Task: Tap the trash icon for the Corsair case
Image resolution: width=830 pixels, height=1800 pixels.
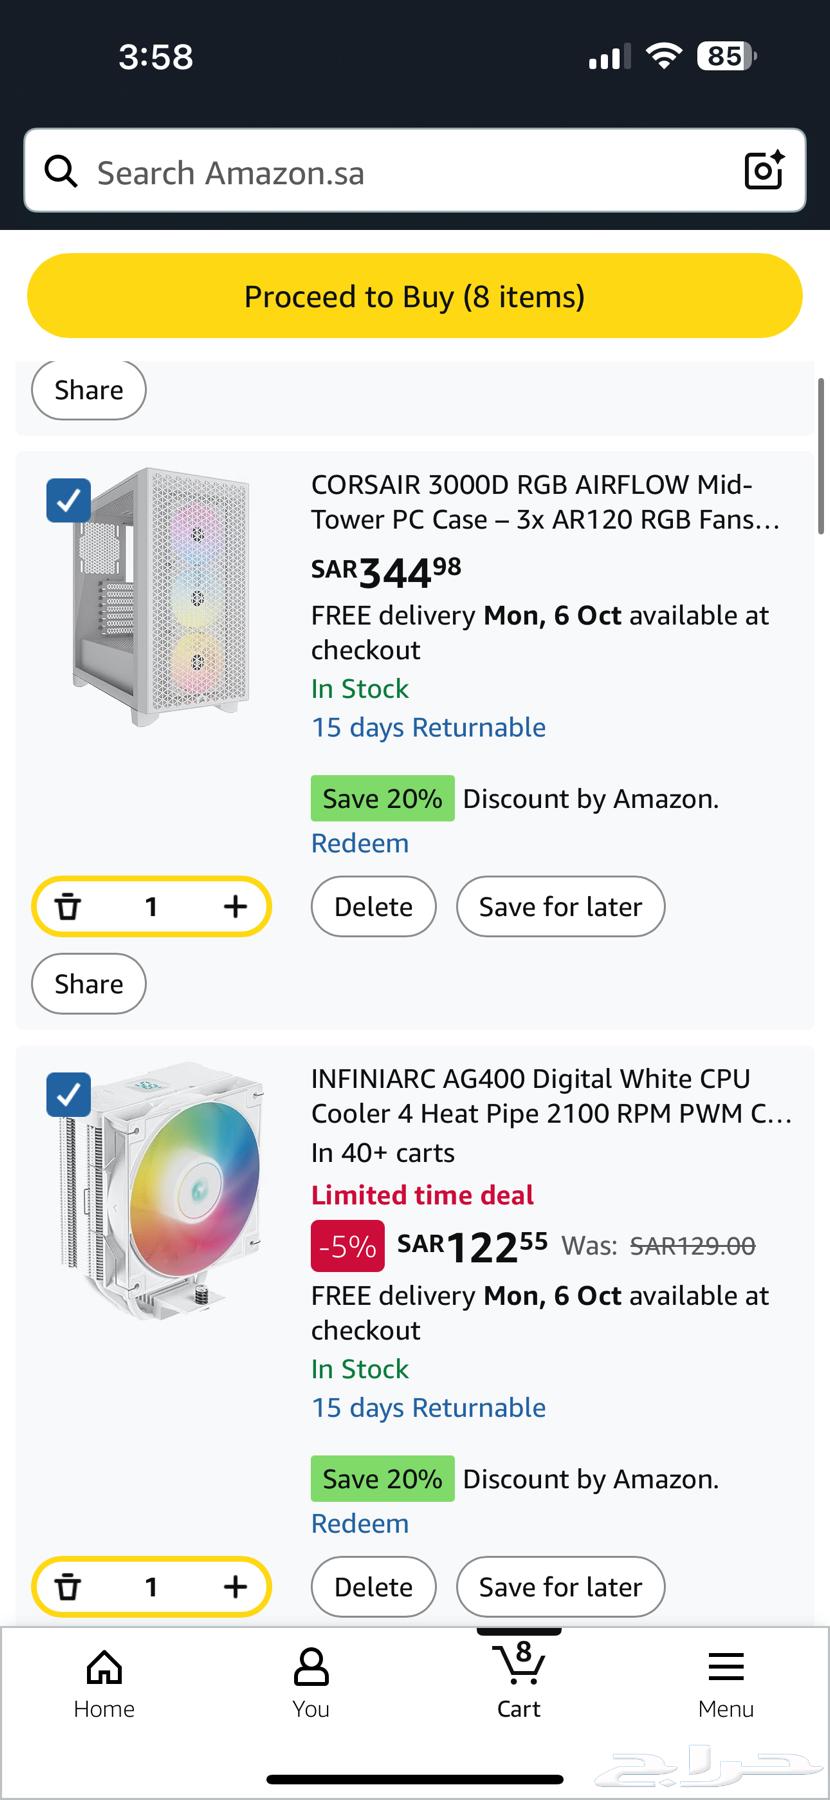Action: [x=68, y=906]
